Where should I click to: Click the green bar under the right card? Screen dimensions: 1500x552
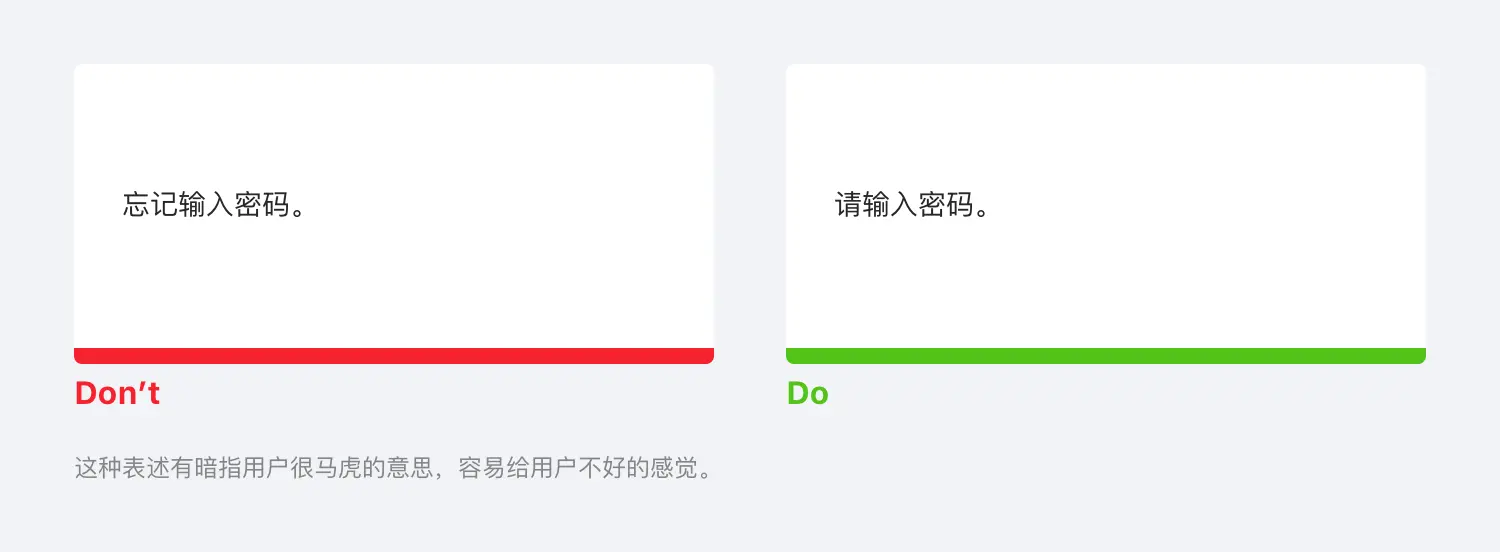point(1106,356)
